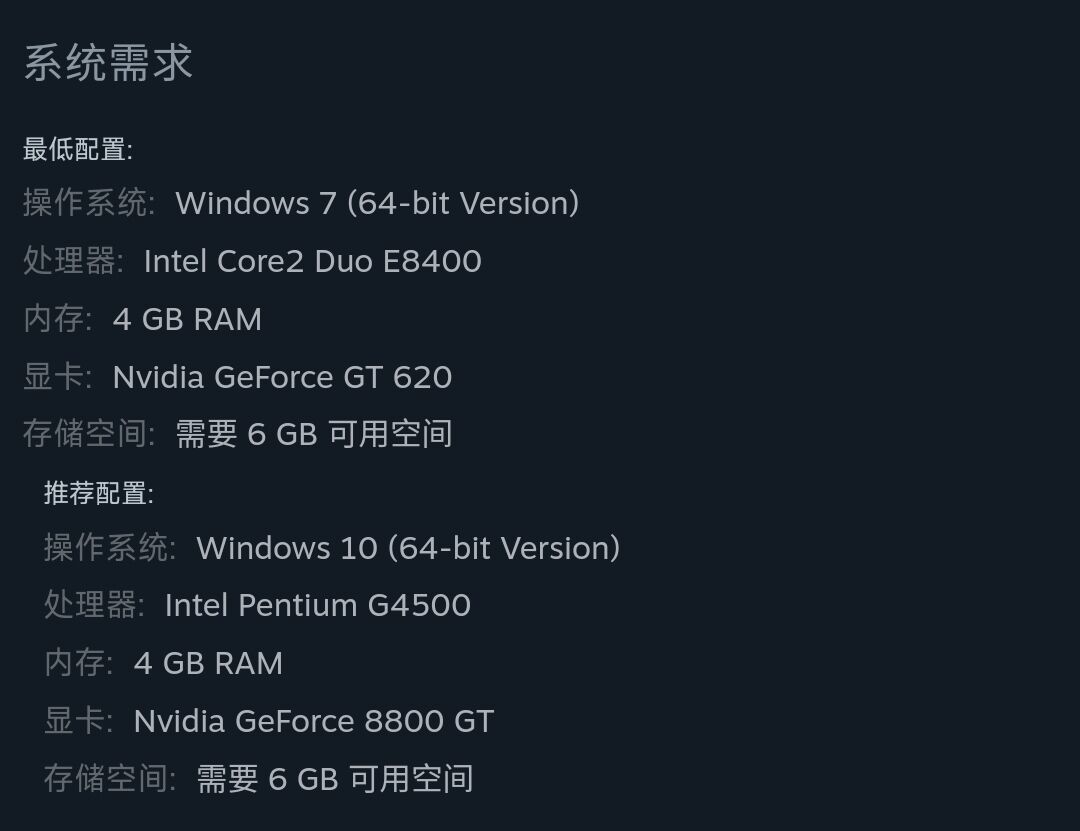Click 存储空间 label under 最低配置
This screenshot has width=1080, height=831.
coord(89,434)
